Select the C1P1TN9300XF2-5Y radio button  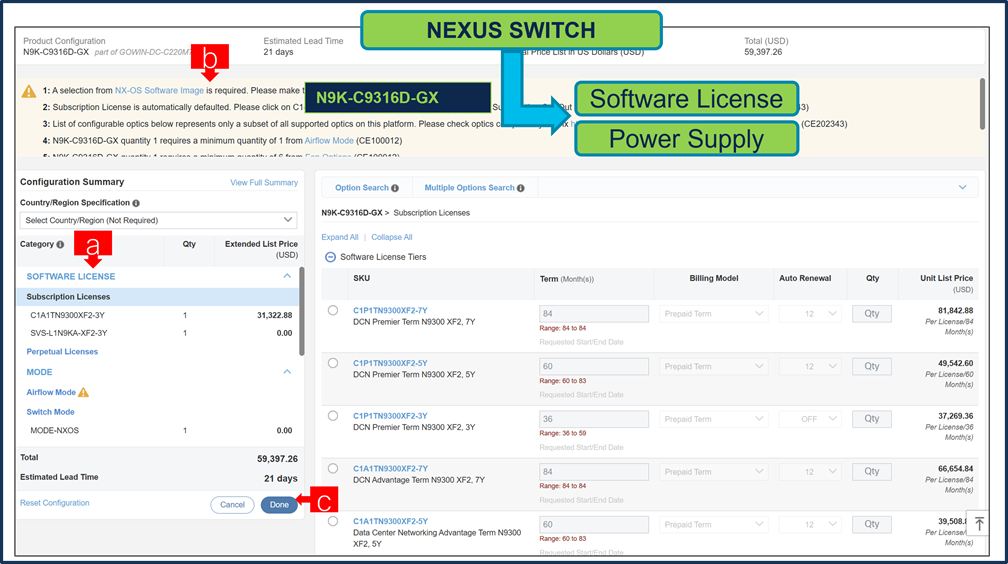tap(333, 363)
